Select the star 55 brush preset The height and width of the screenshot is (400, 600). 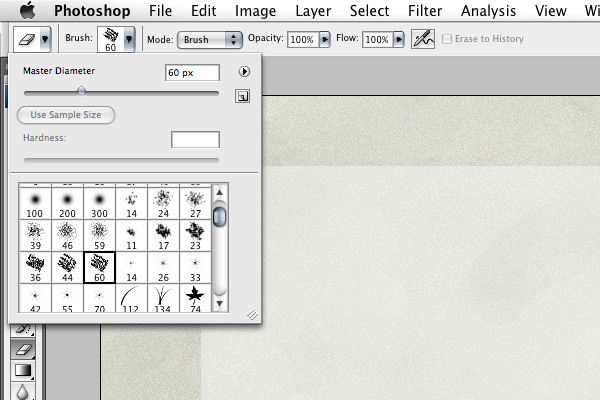67,298
